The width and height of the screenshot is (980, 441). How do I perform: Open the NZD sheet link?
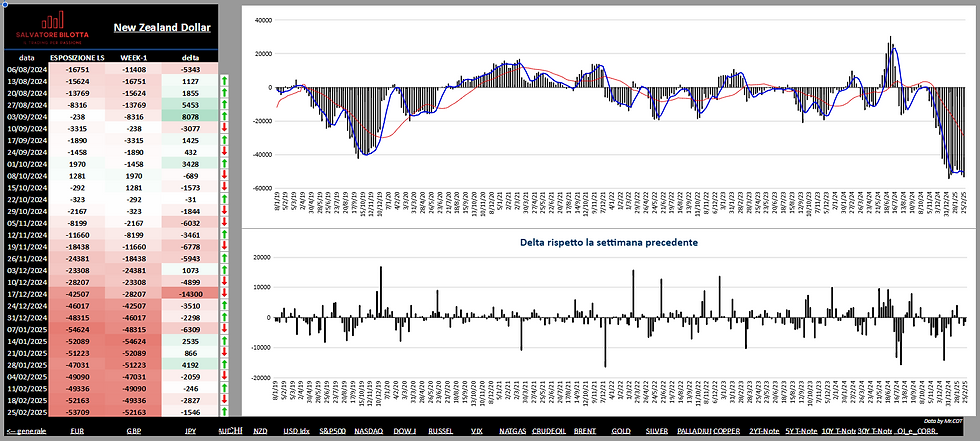(x=260, y=431)
